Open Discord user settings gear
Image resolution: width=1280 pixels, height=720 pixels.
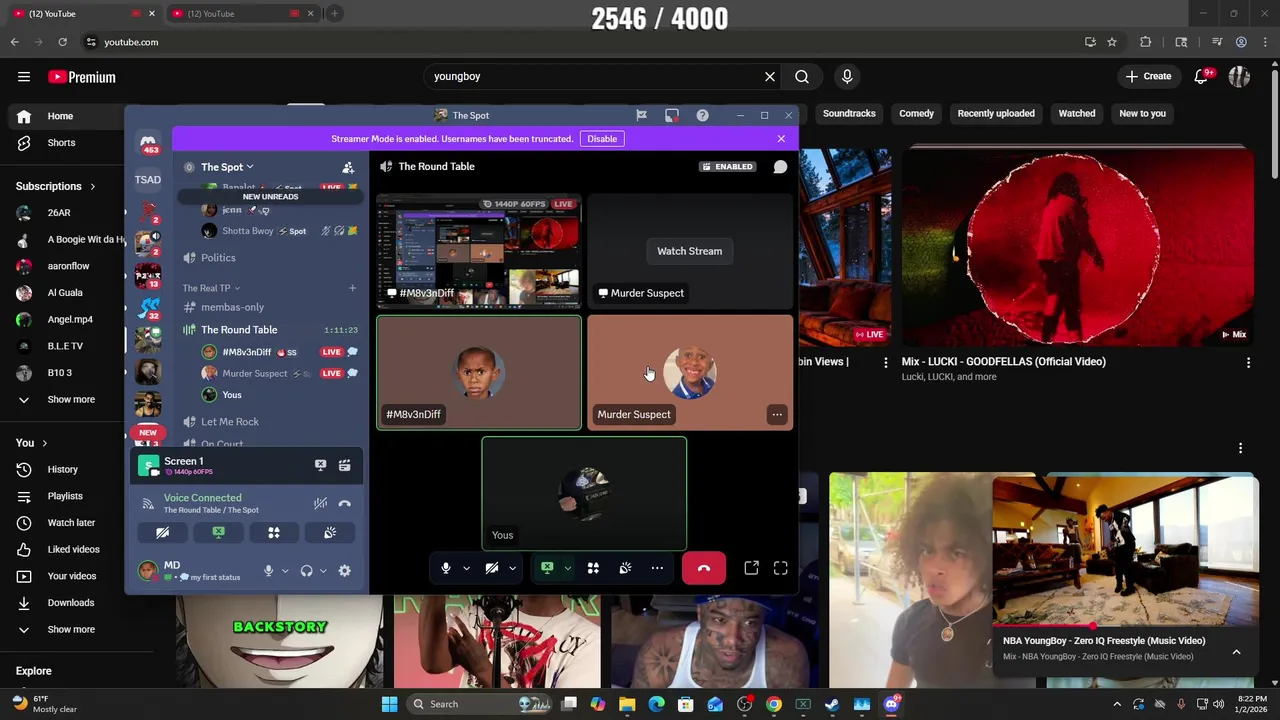(x=344, y=571)
